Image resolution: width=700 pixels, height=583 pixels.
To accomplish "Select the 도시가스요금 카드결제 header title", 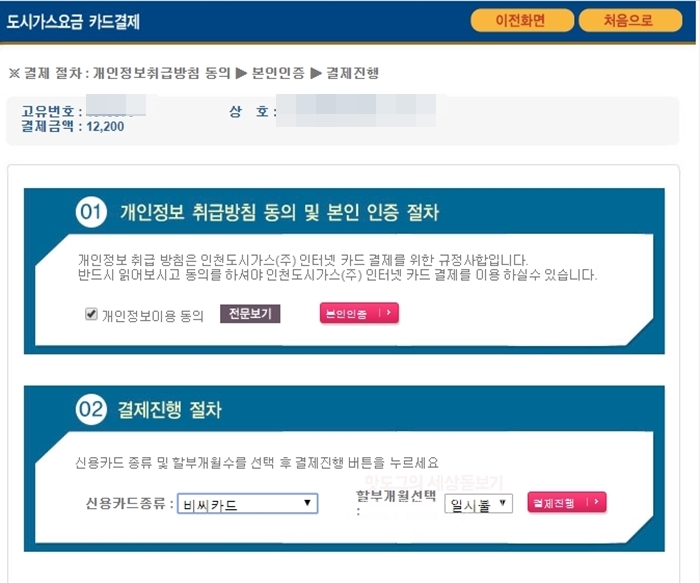I will pos(73,21).
